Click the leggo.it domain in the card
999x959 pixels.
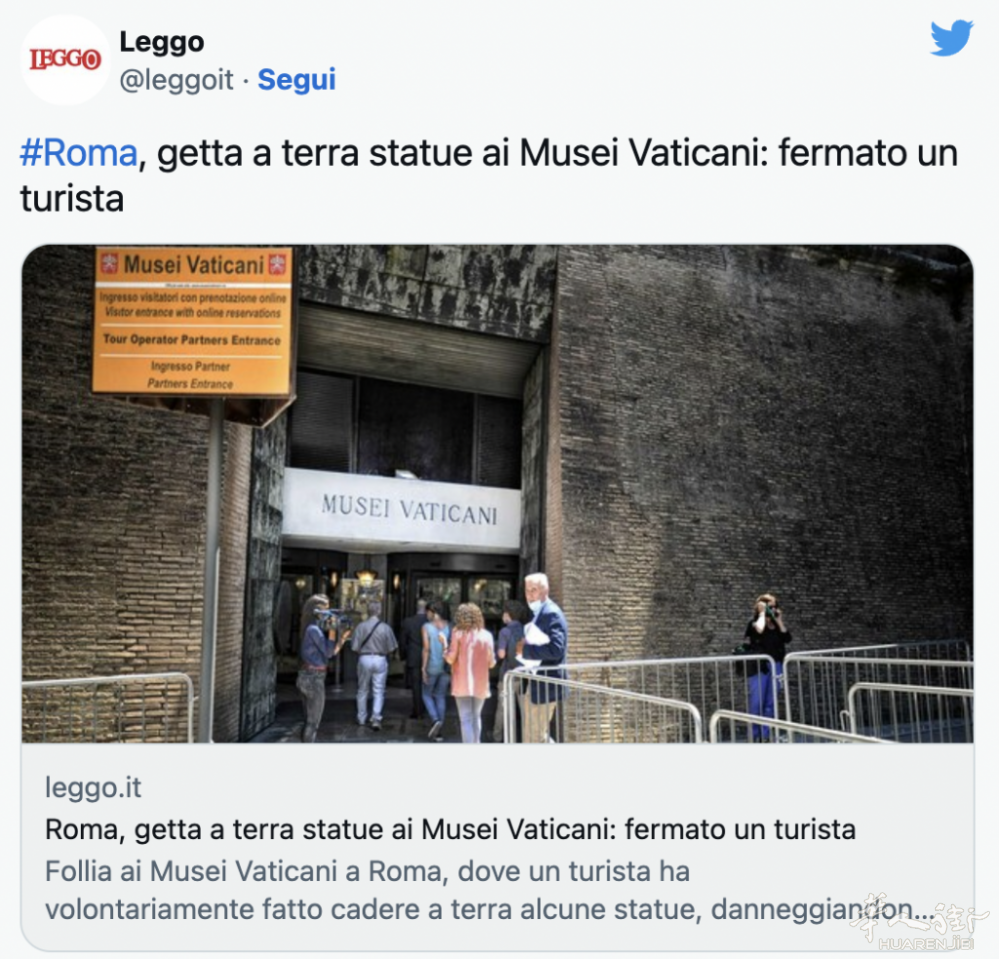coord(93,788)
